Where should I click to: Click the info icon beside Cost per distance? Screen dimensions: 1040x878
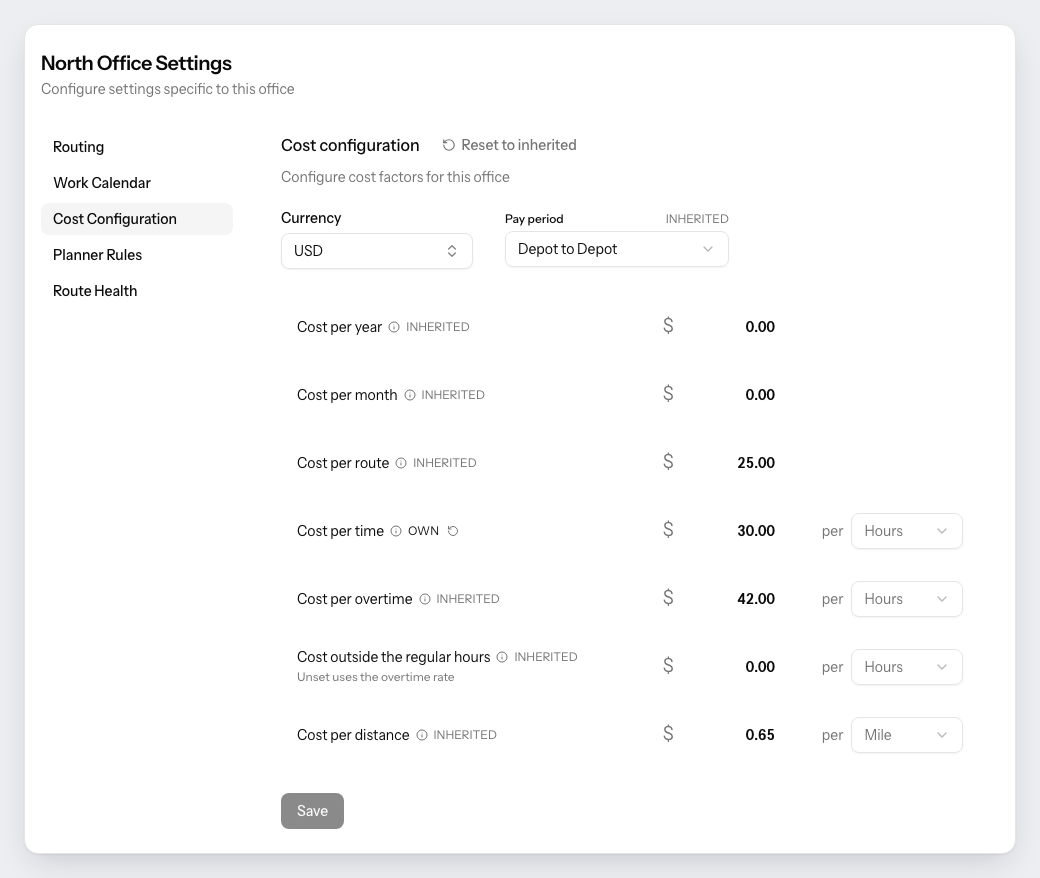tap(422, 735)
